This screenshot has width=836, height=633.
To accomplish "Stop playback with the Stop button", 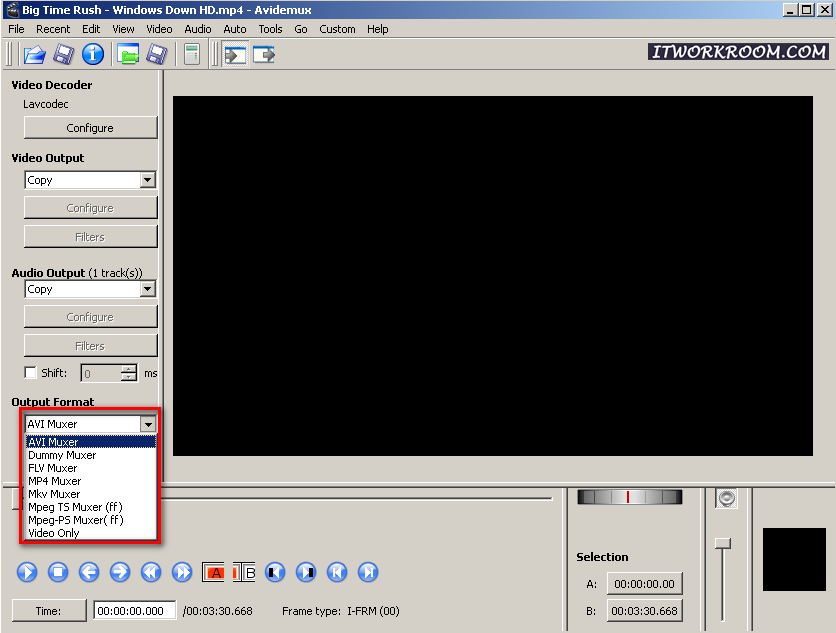I will pyautogui.click(x=58, y=572).
